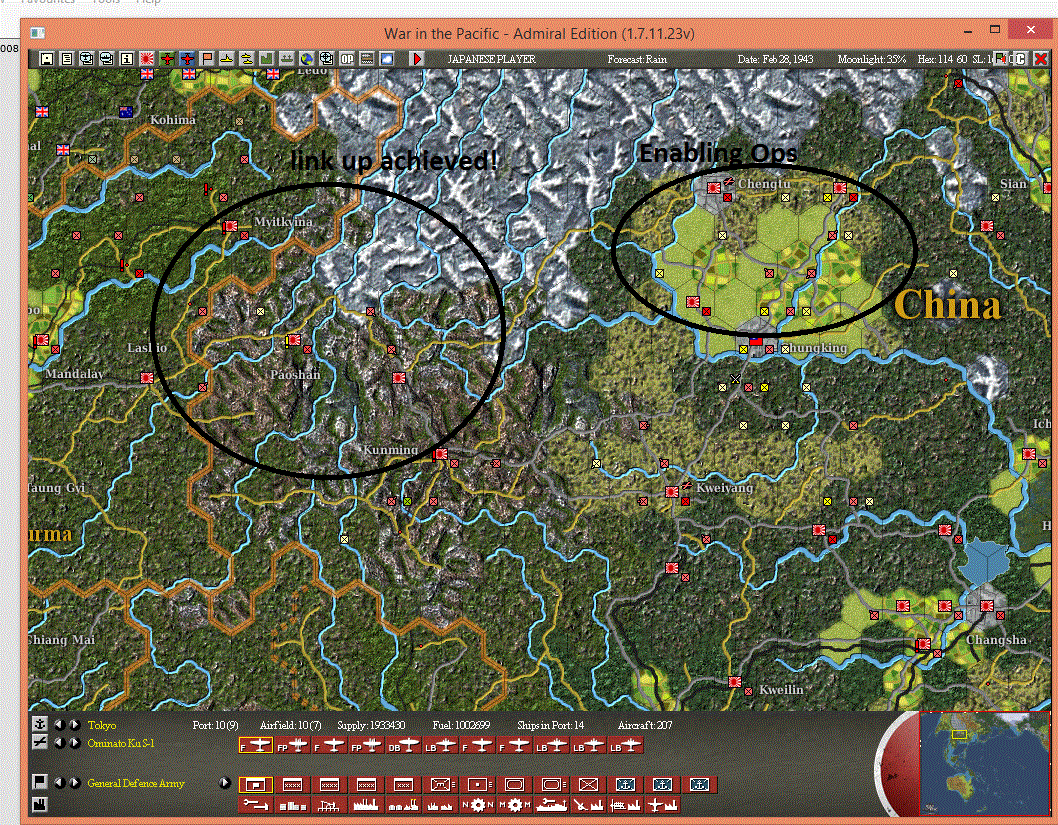Viewport: 1058px width, 825px height.
Task: Click the cloud weather toolbar icon
Action: (x=387, y=59)
